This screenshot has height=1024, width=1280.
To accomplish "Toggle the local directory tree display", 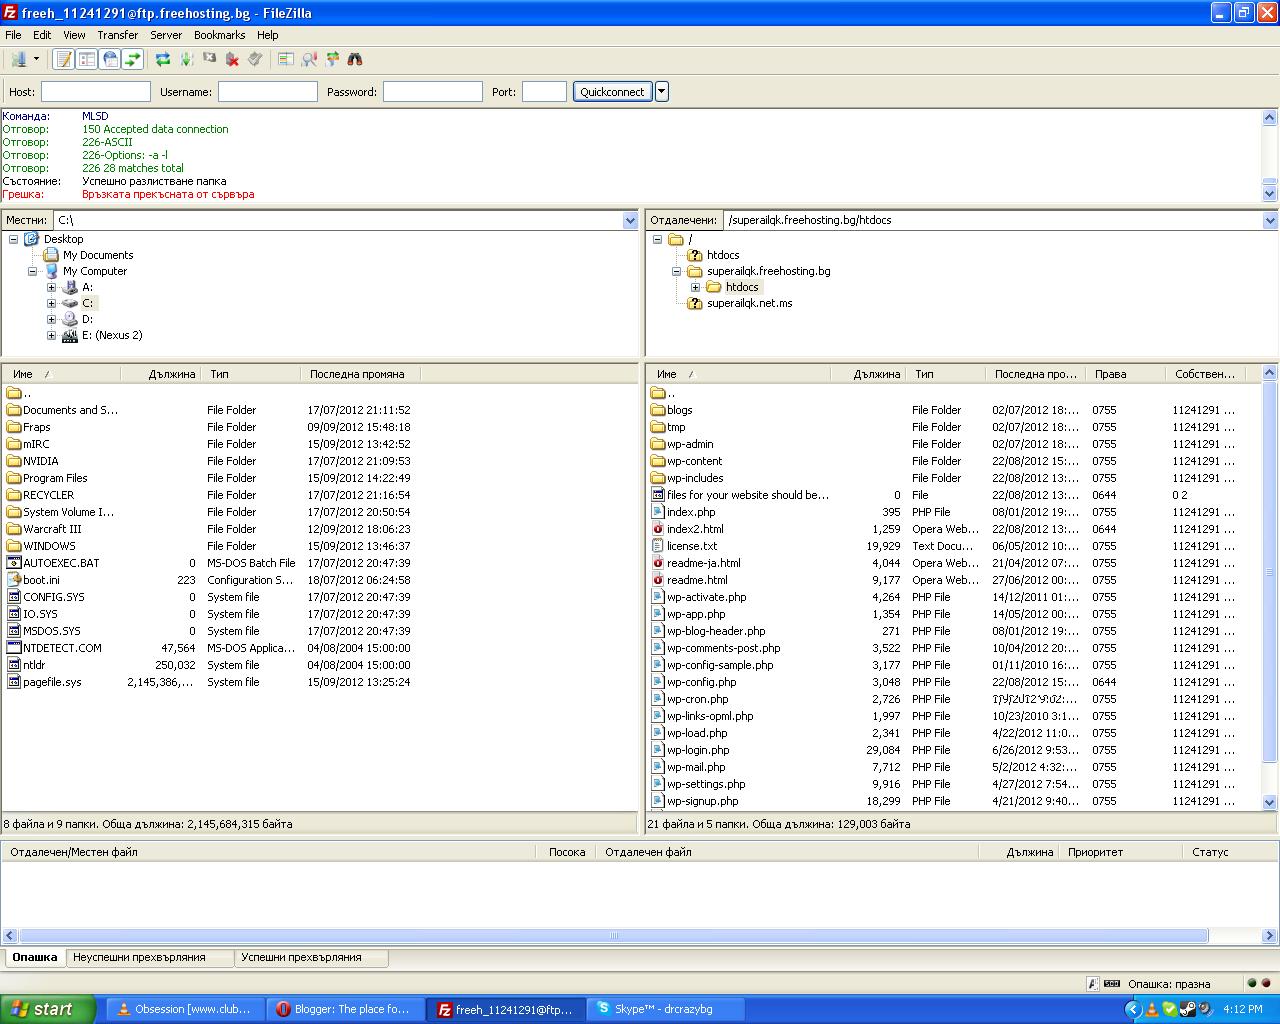I will 87,60.
